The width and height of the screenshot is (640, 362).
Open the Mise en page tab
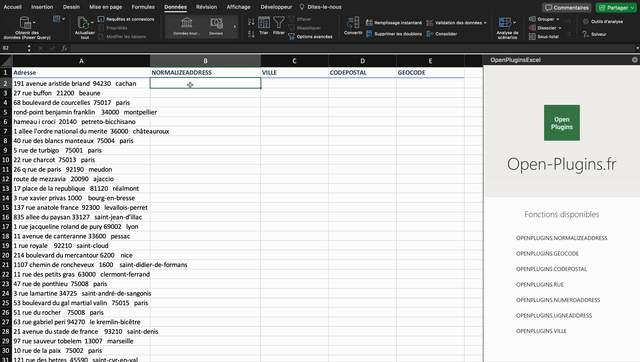[105, 7]
